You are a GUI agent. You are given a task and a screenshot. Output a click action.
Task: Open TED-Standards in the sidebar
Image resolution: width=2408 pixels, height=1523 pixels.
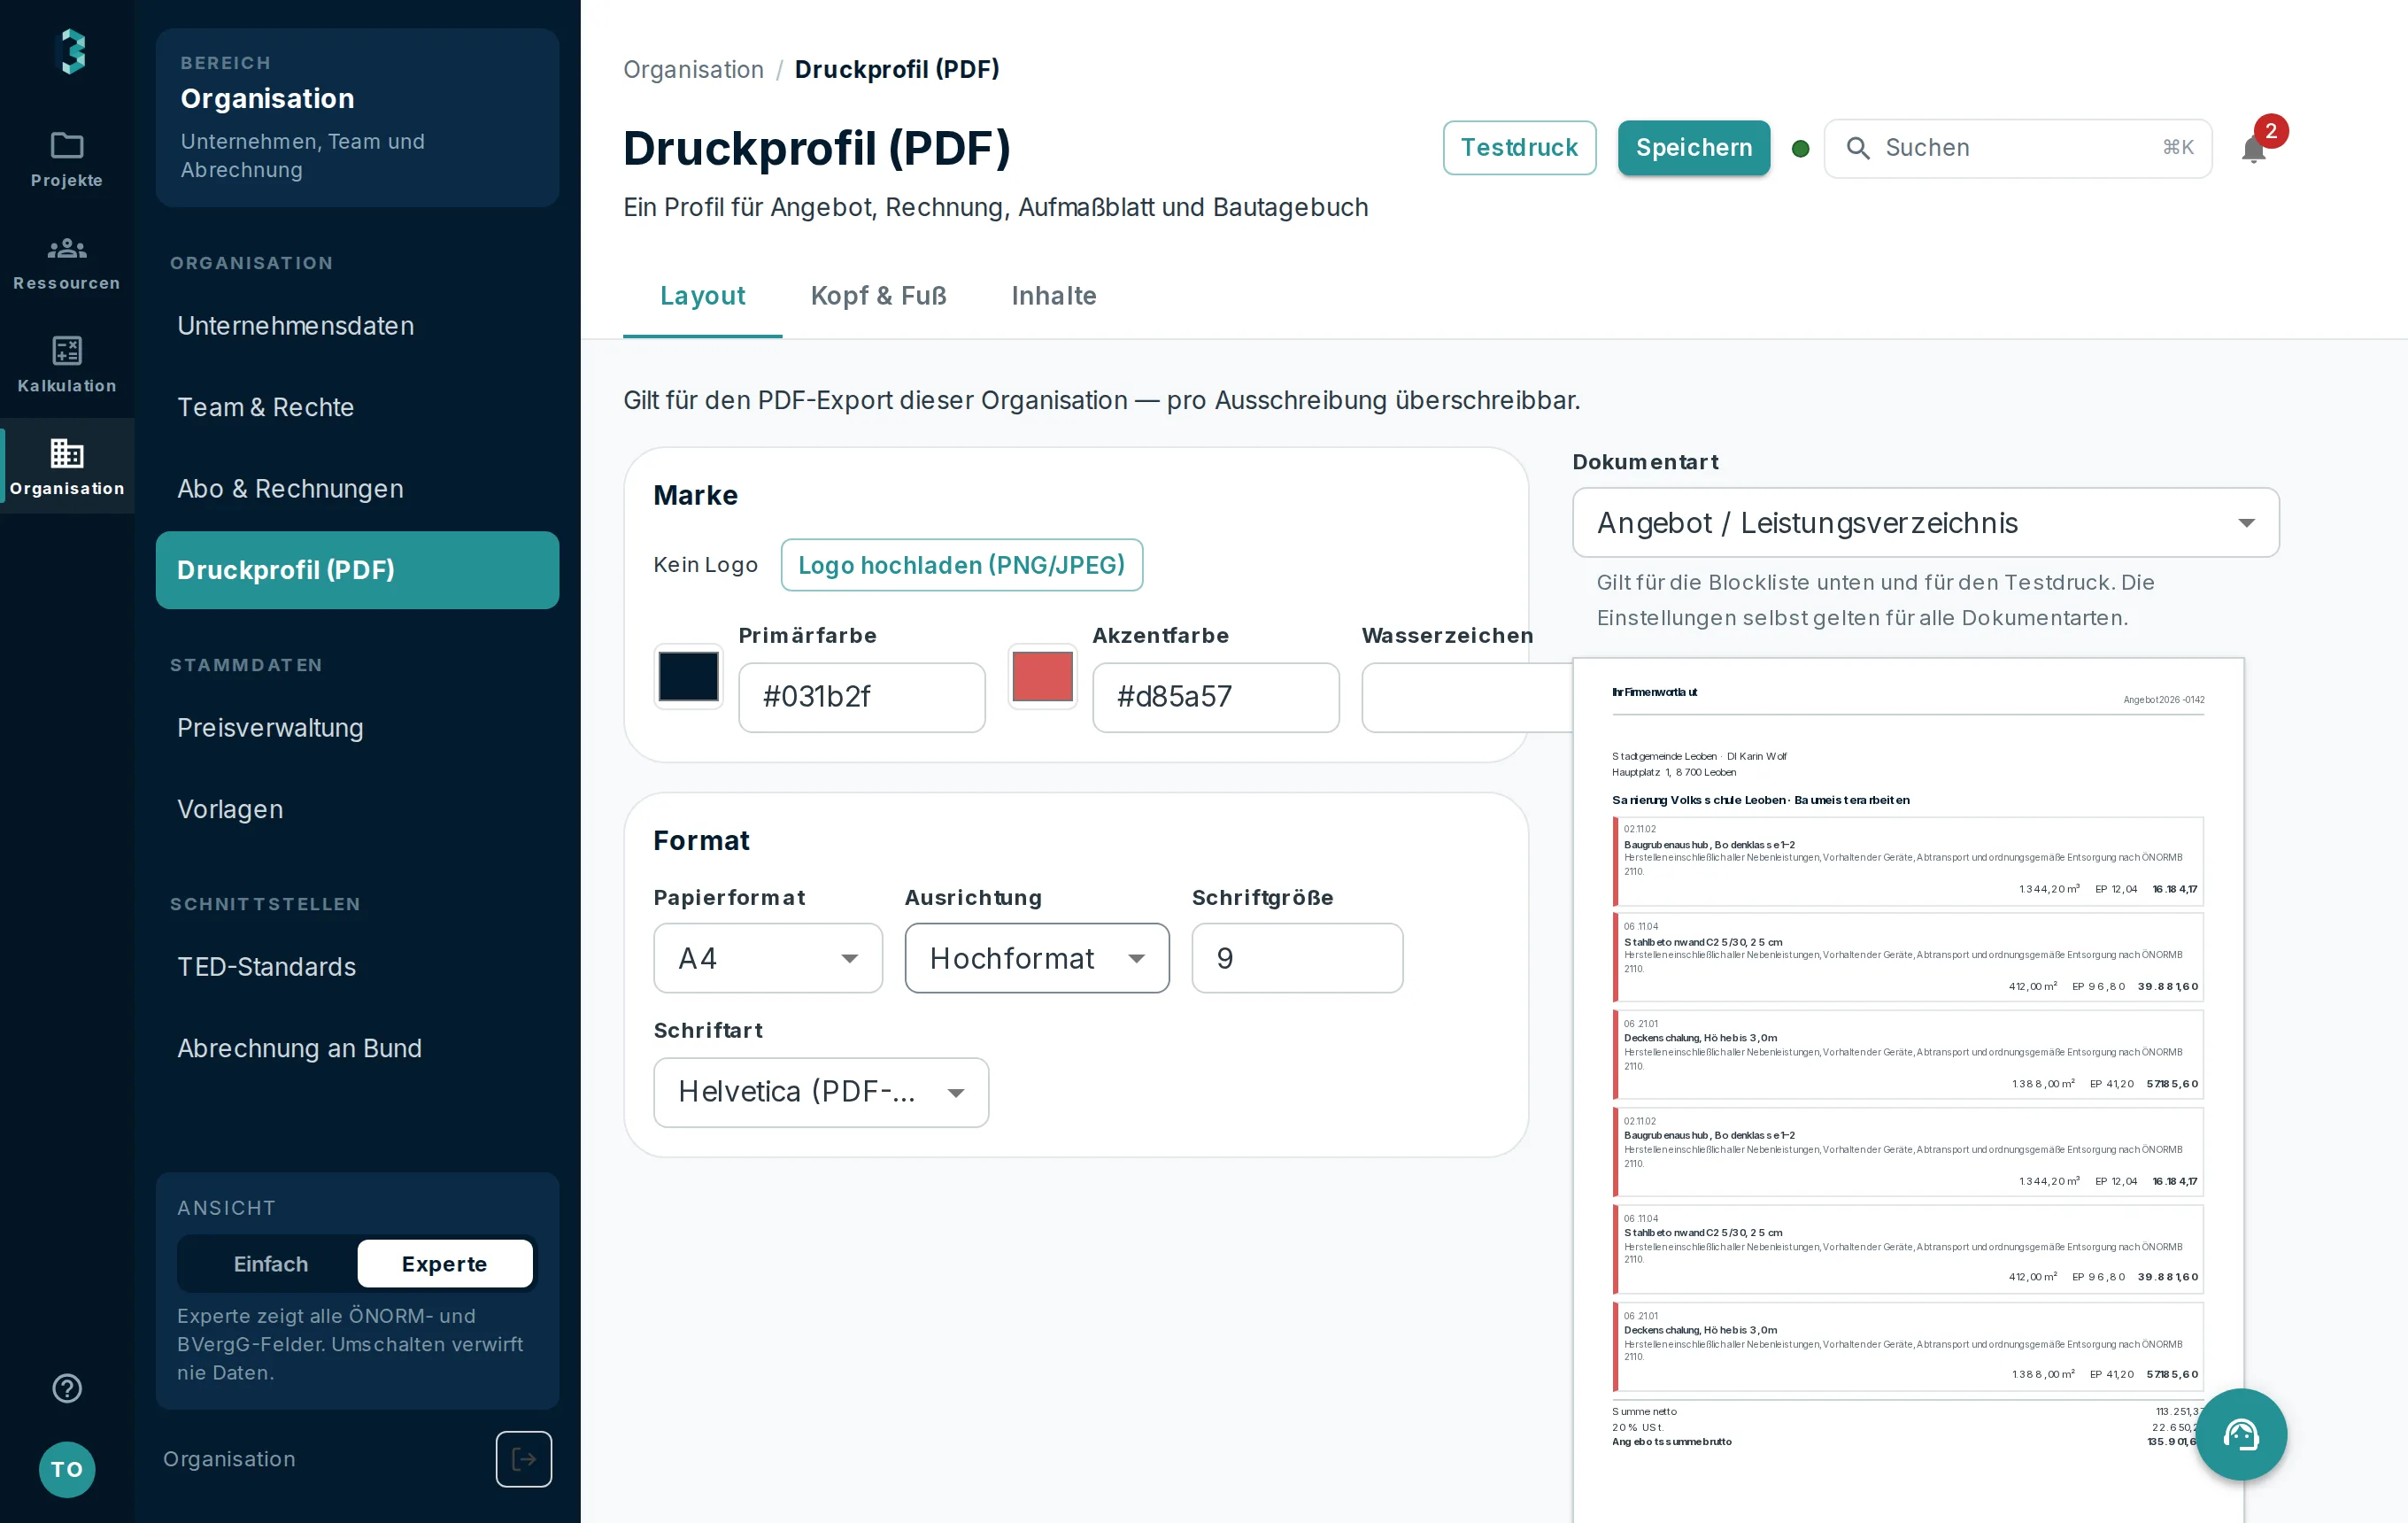pyautogui.click(x=357, y=967)
